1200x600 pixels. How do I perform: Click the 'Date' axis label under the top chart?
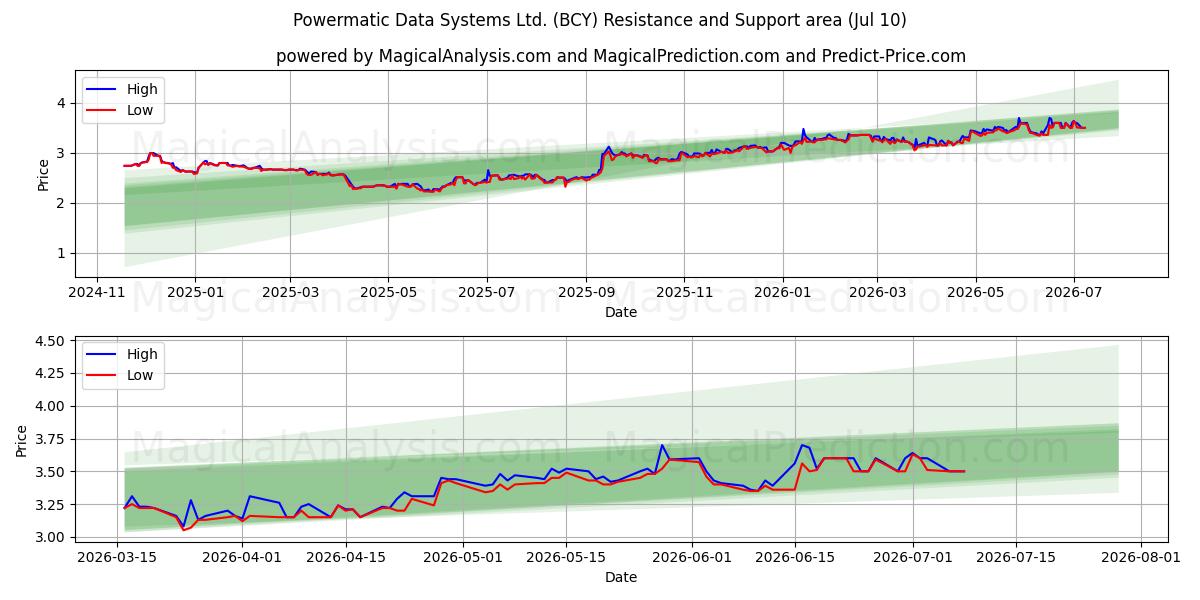(621, 312)
